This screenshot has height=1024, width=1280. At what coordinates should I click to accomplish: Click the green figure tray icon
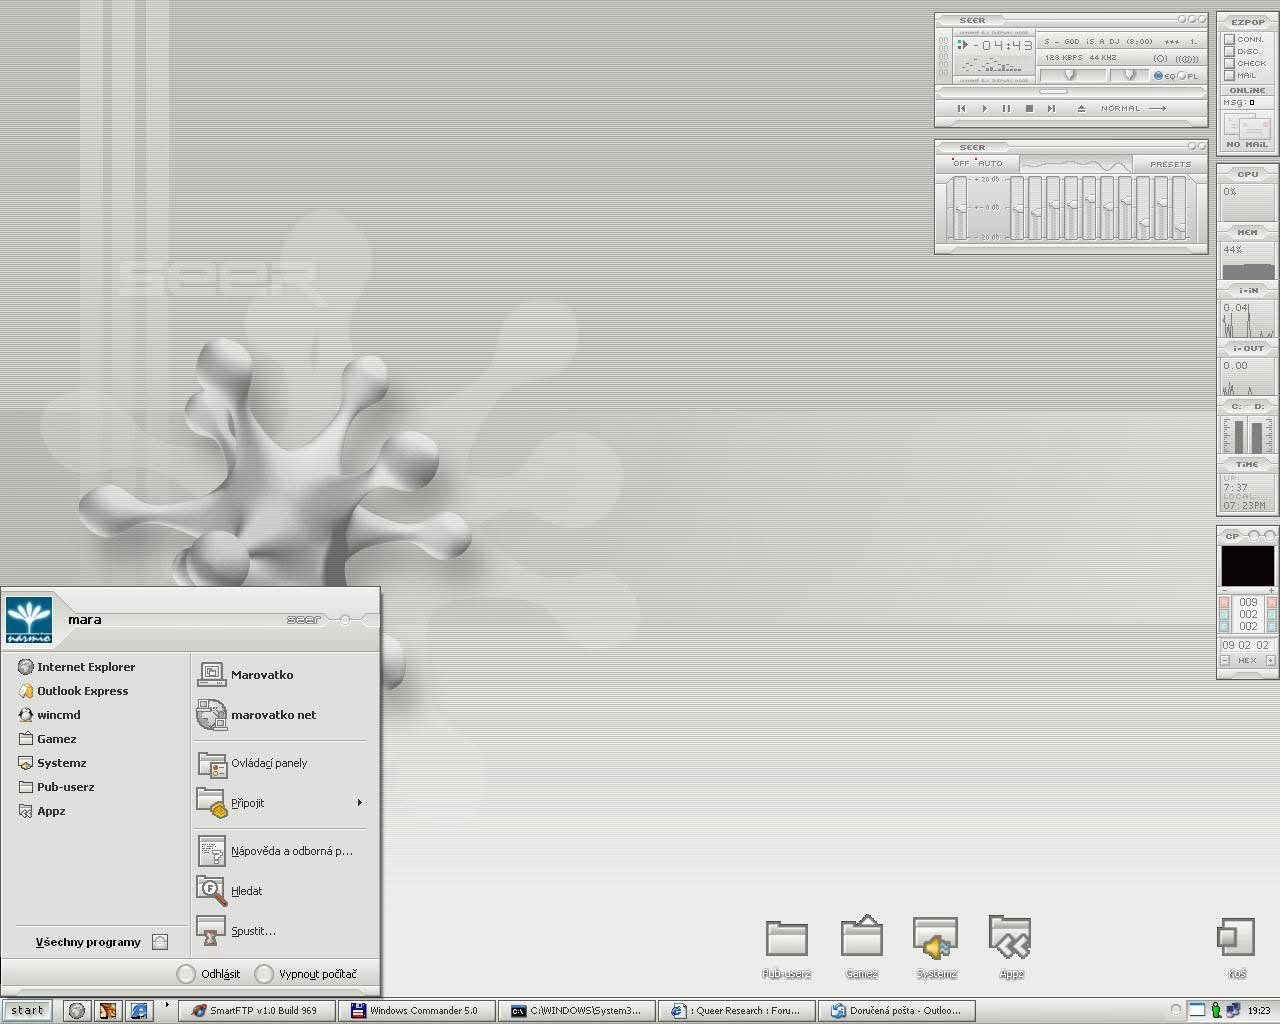(x=1216, y=1010)
